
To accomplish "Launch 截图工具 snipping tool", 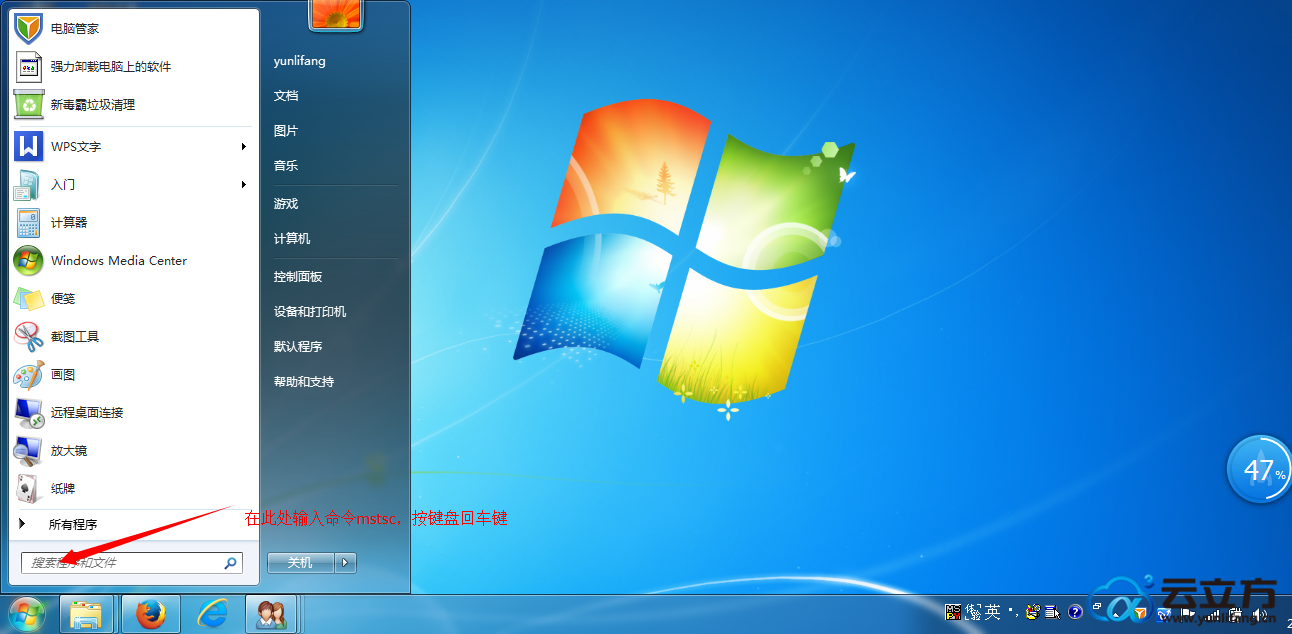I will pos(134,336).
